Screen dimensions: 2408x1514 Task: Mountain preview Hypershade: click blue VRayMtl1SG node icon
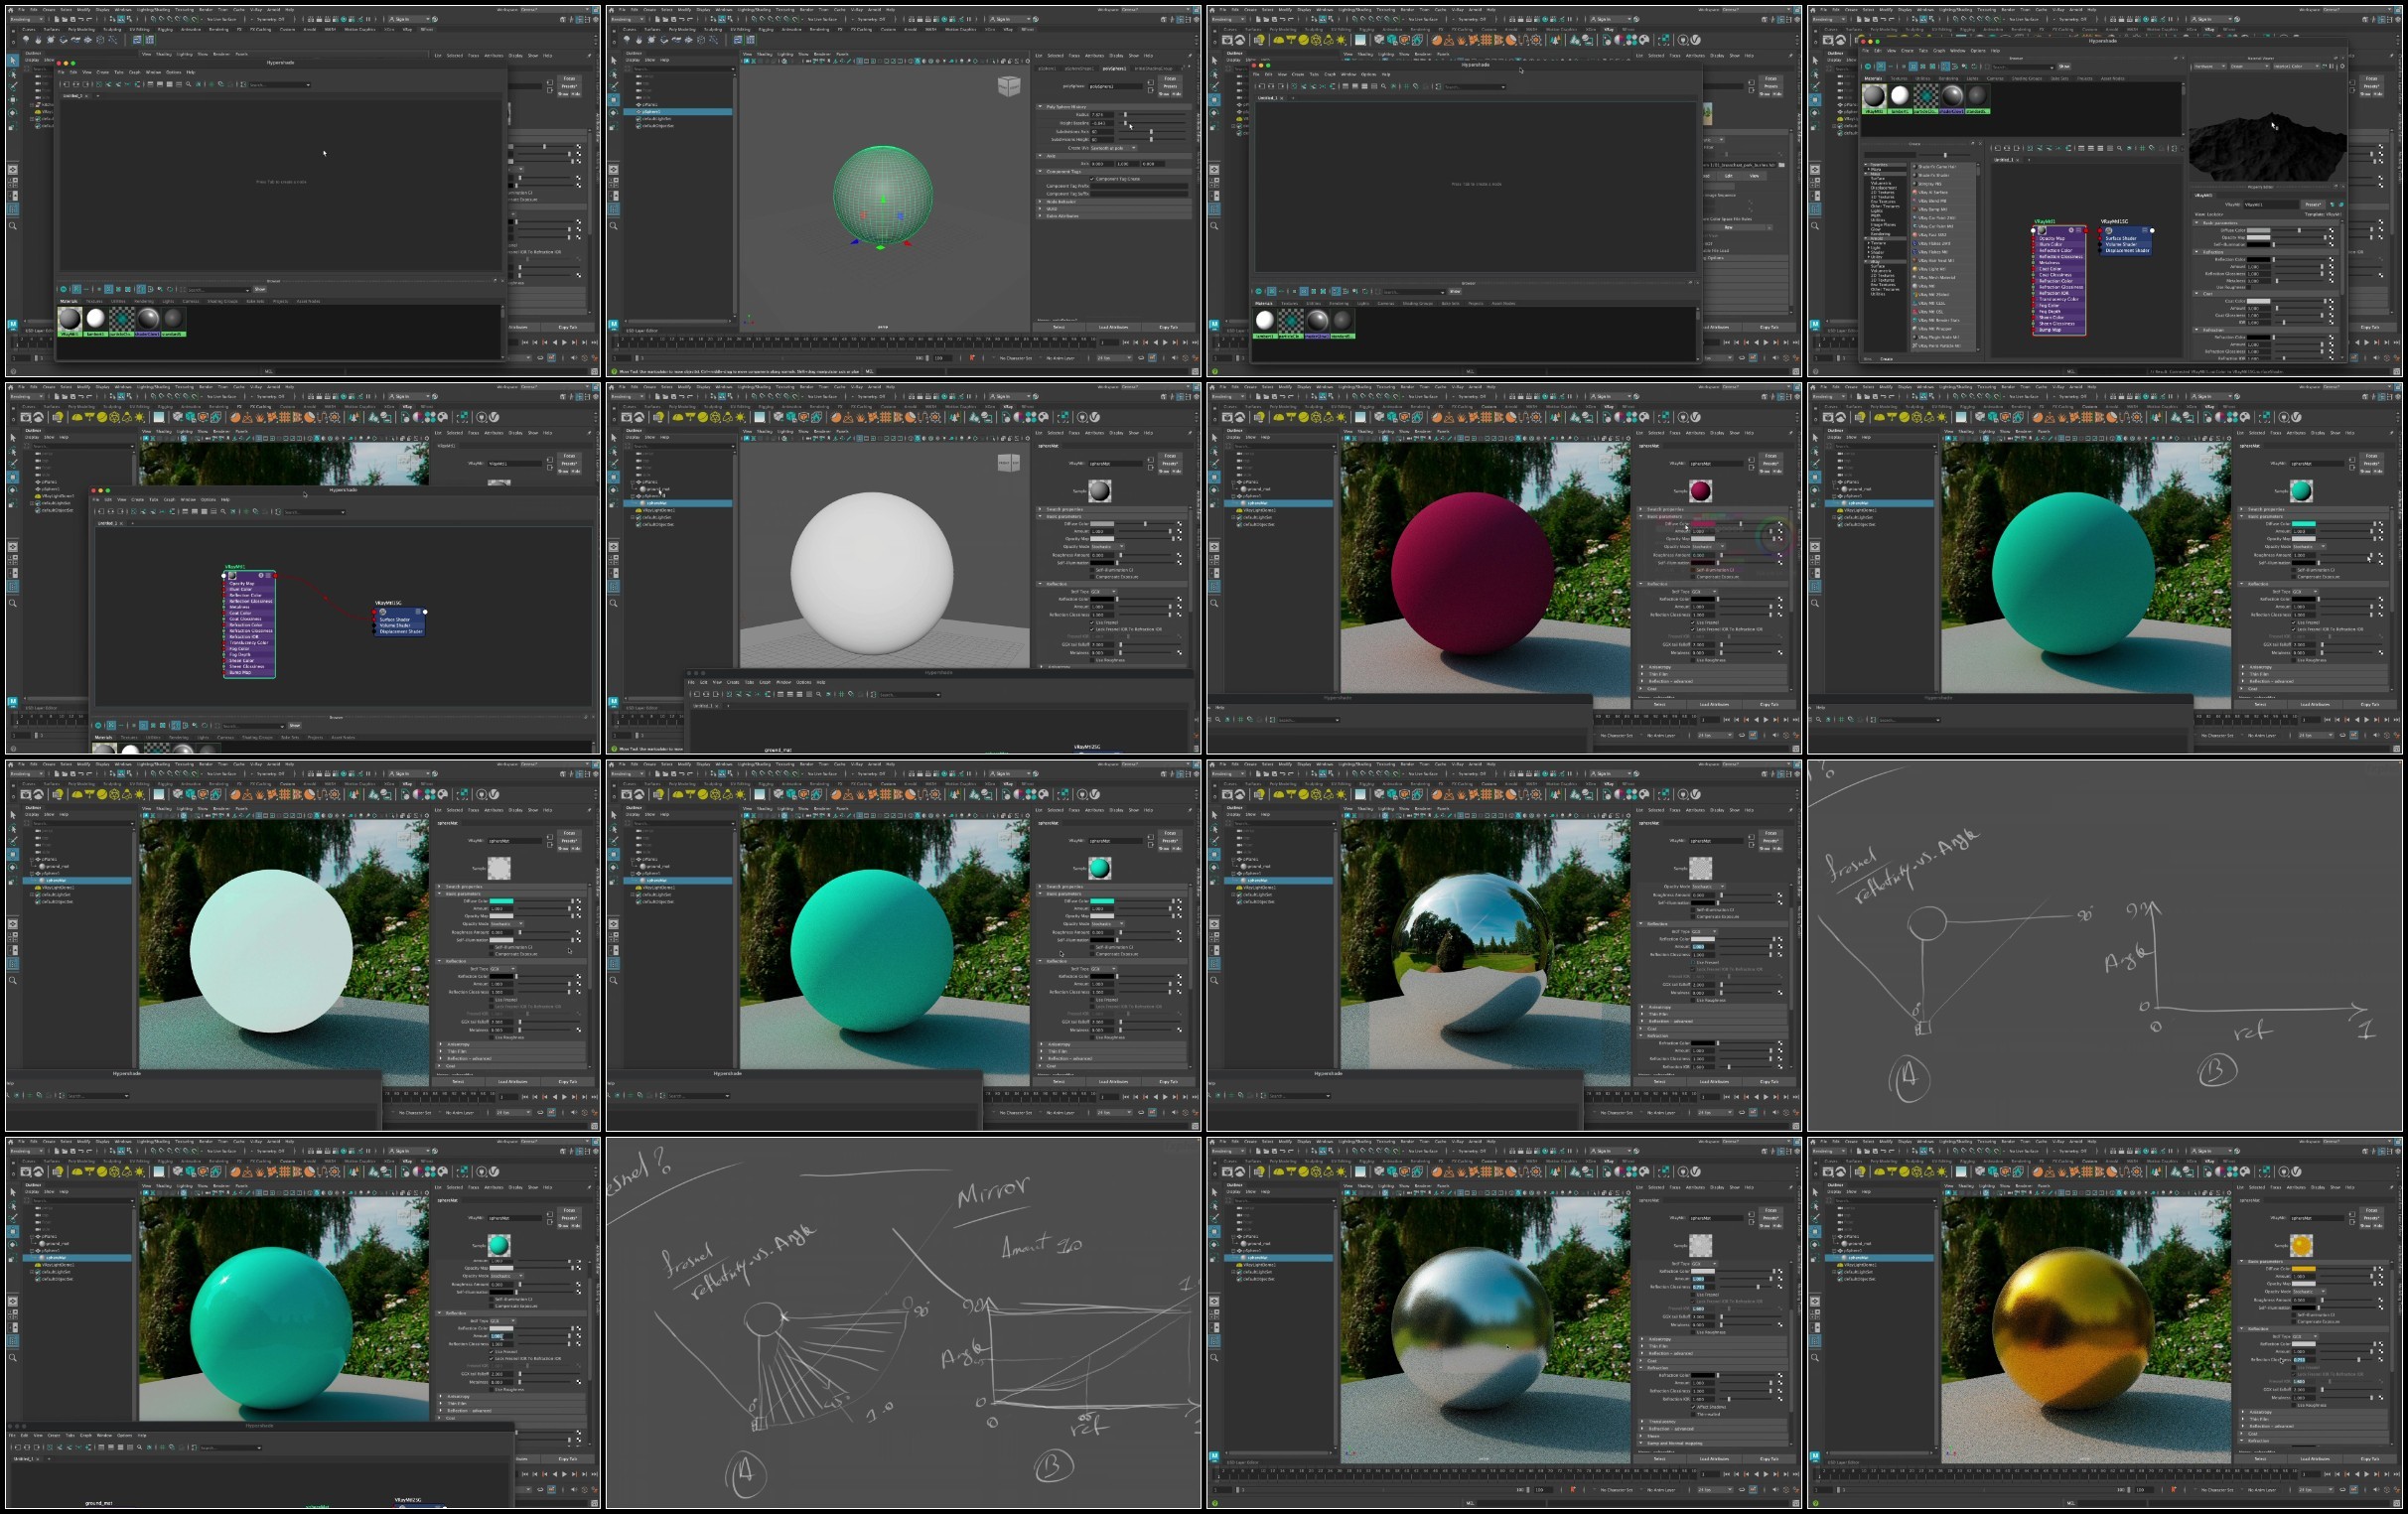click(2109, 231)
